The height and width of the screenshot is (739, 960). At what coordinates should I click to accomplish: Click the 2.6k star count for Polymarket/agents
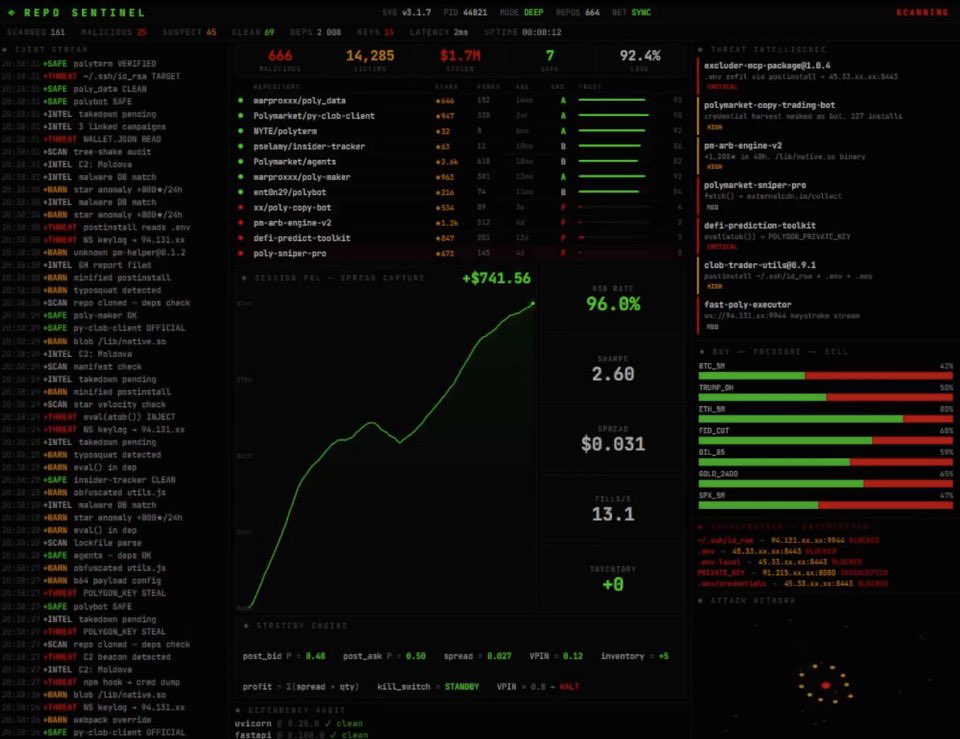447,162
